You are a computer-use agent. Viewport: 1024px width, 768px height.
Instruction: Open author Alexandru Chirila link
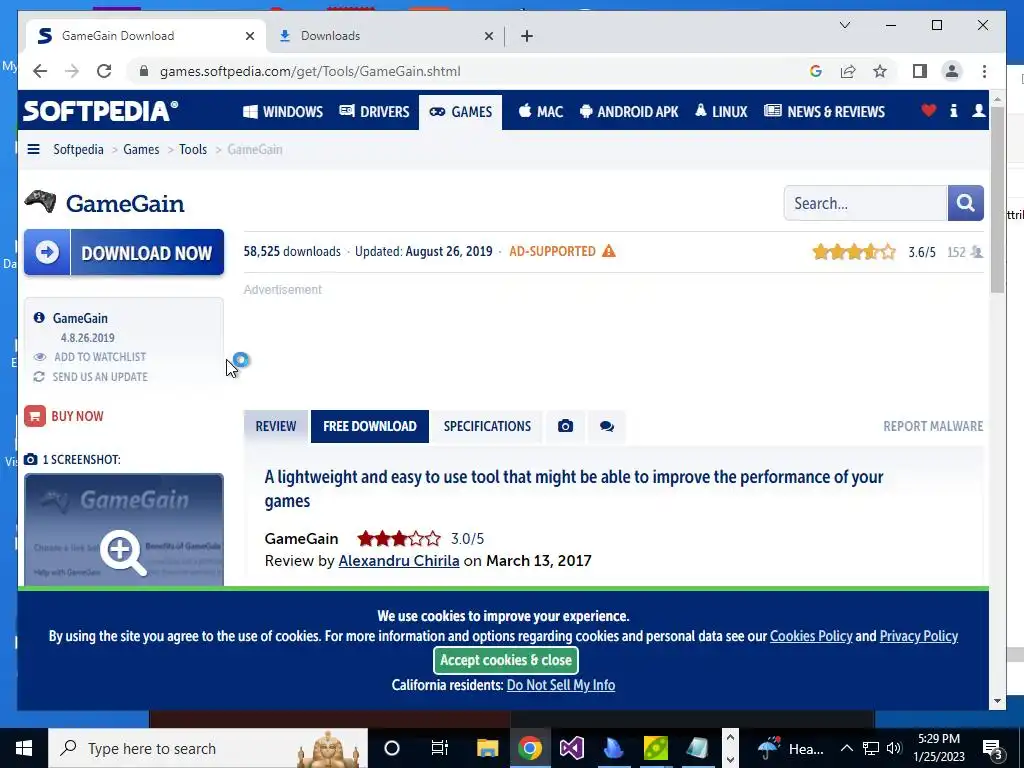[x=398, y=561]
